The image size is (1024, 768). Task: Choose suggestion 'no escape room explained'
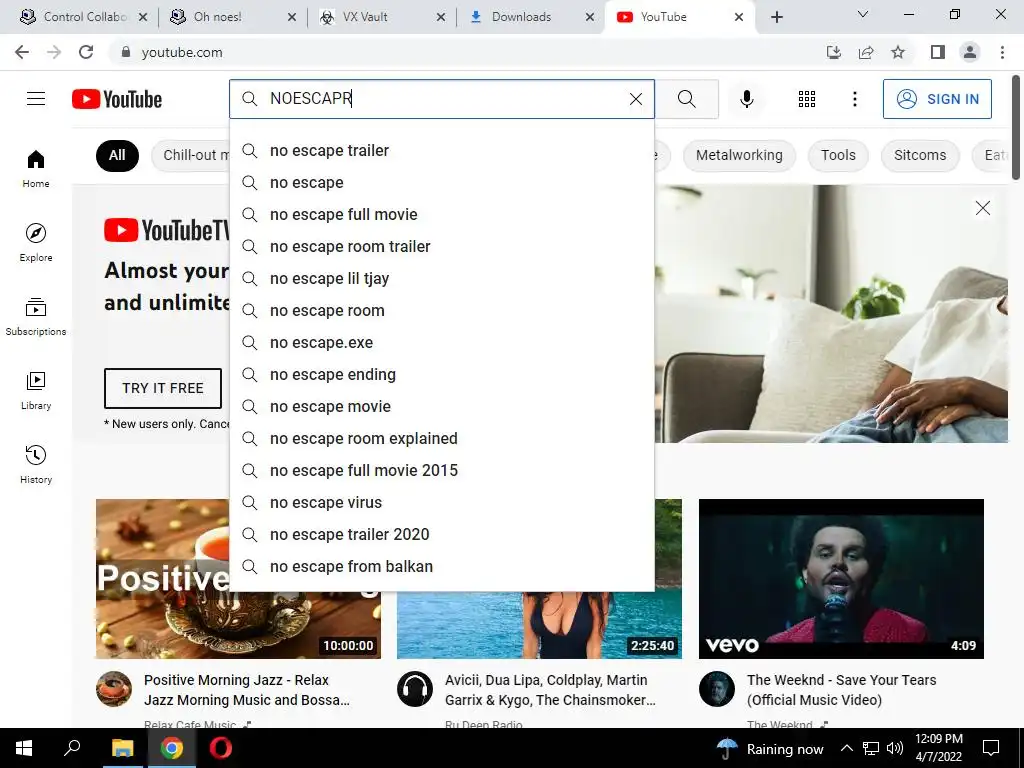(441, 439)
